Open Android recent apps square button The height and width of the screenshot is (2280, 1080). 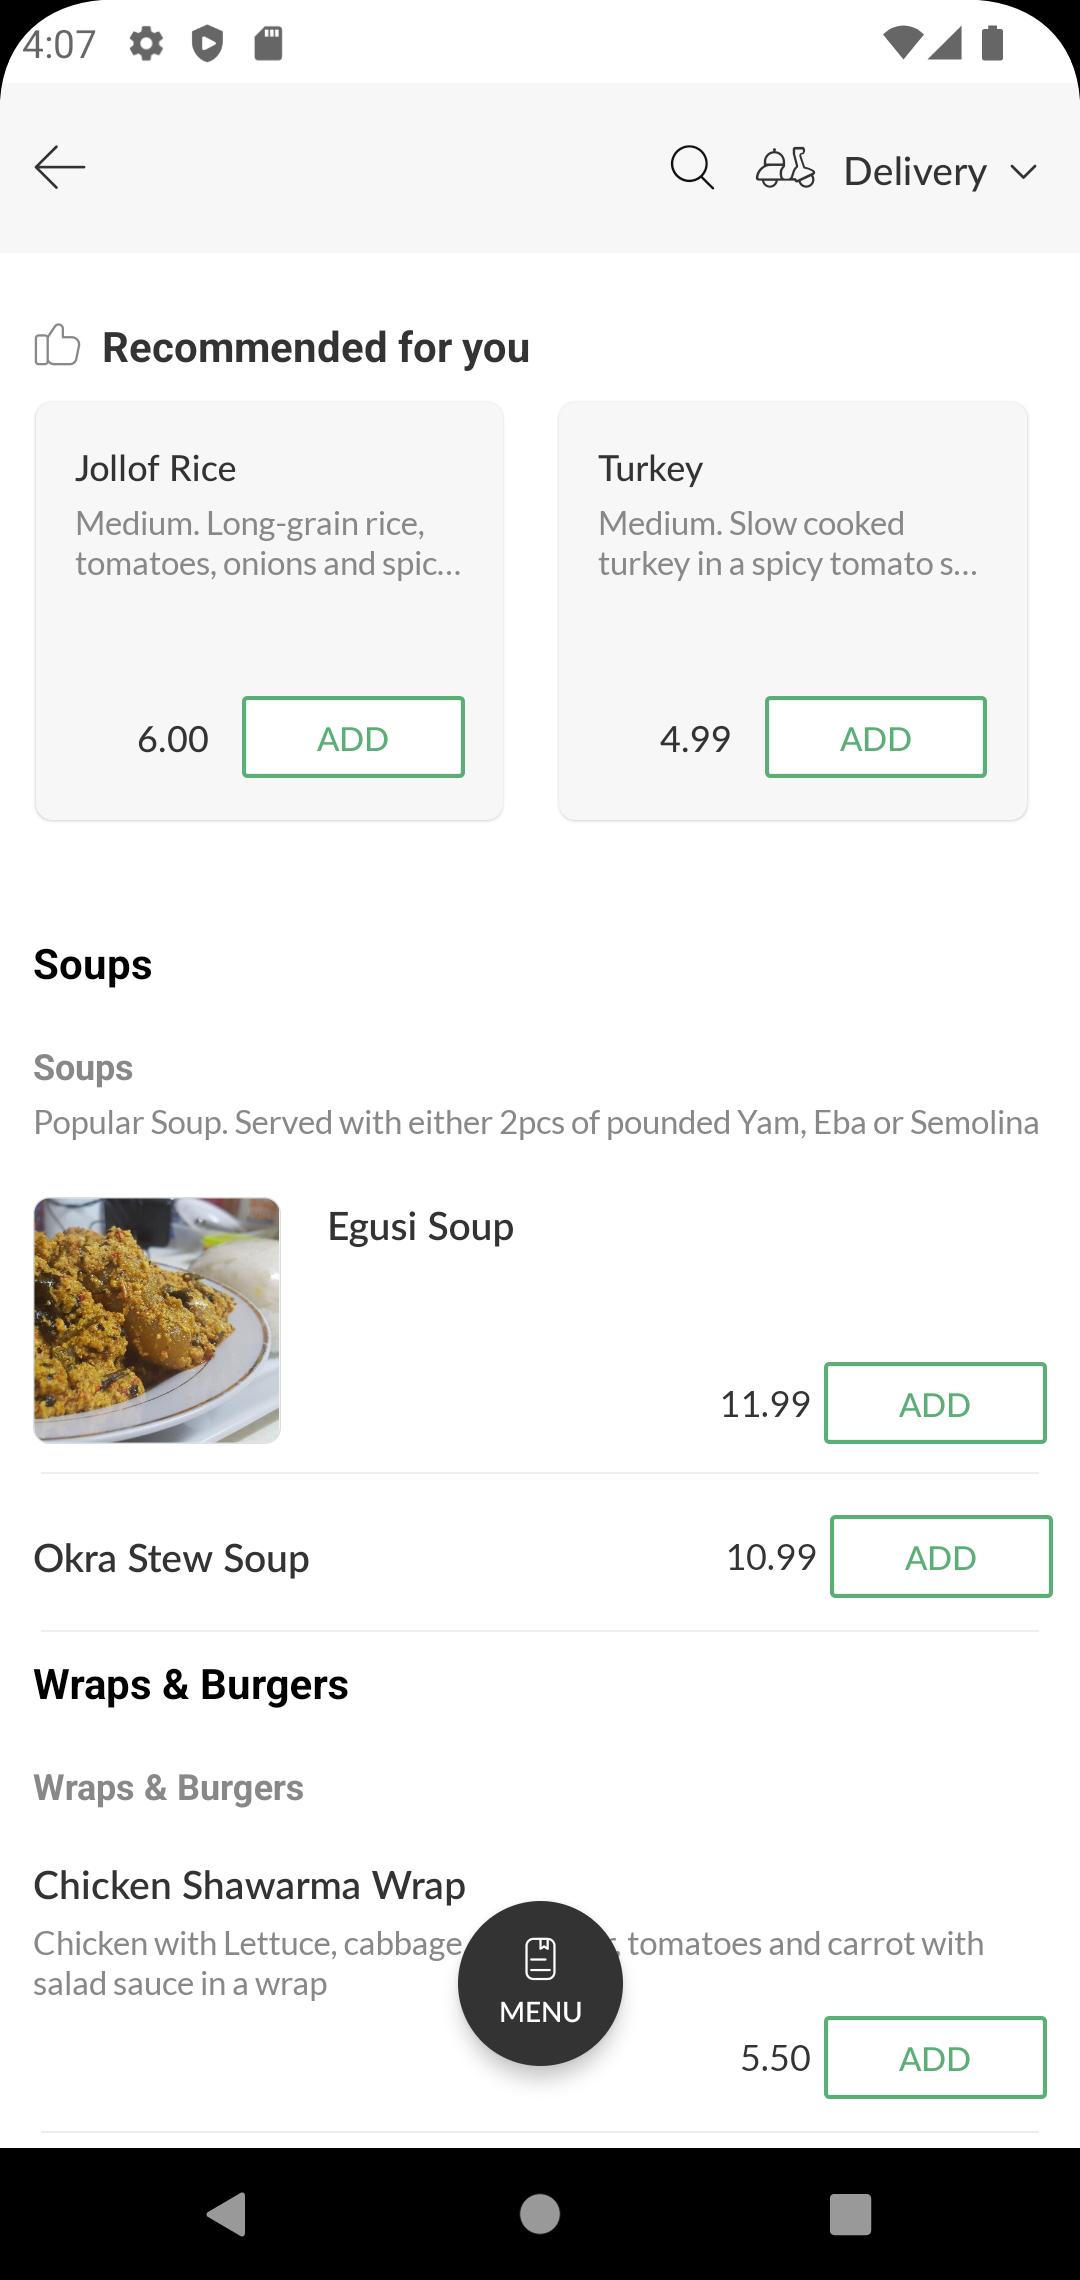(851, 2214)
